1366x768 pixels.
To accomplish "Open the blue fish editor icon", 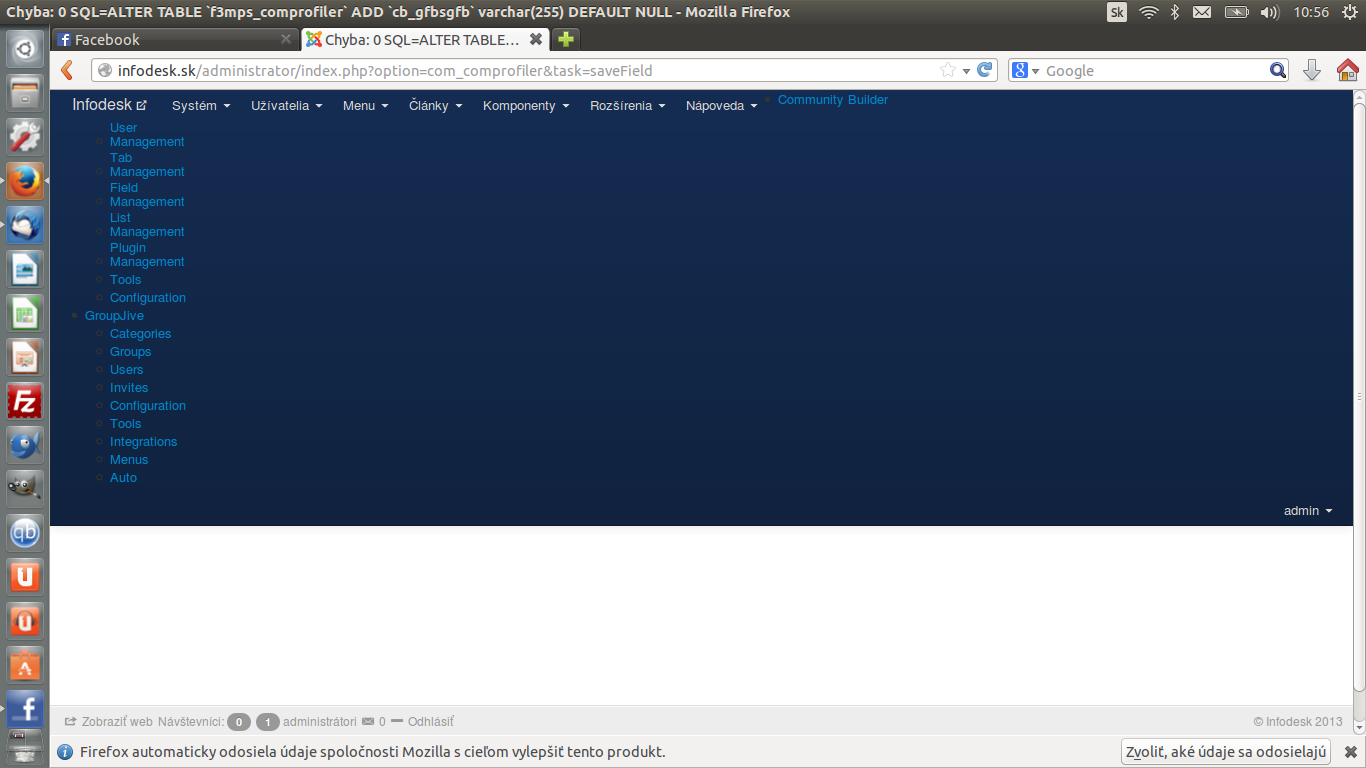I will click(x=25, y=445).
